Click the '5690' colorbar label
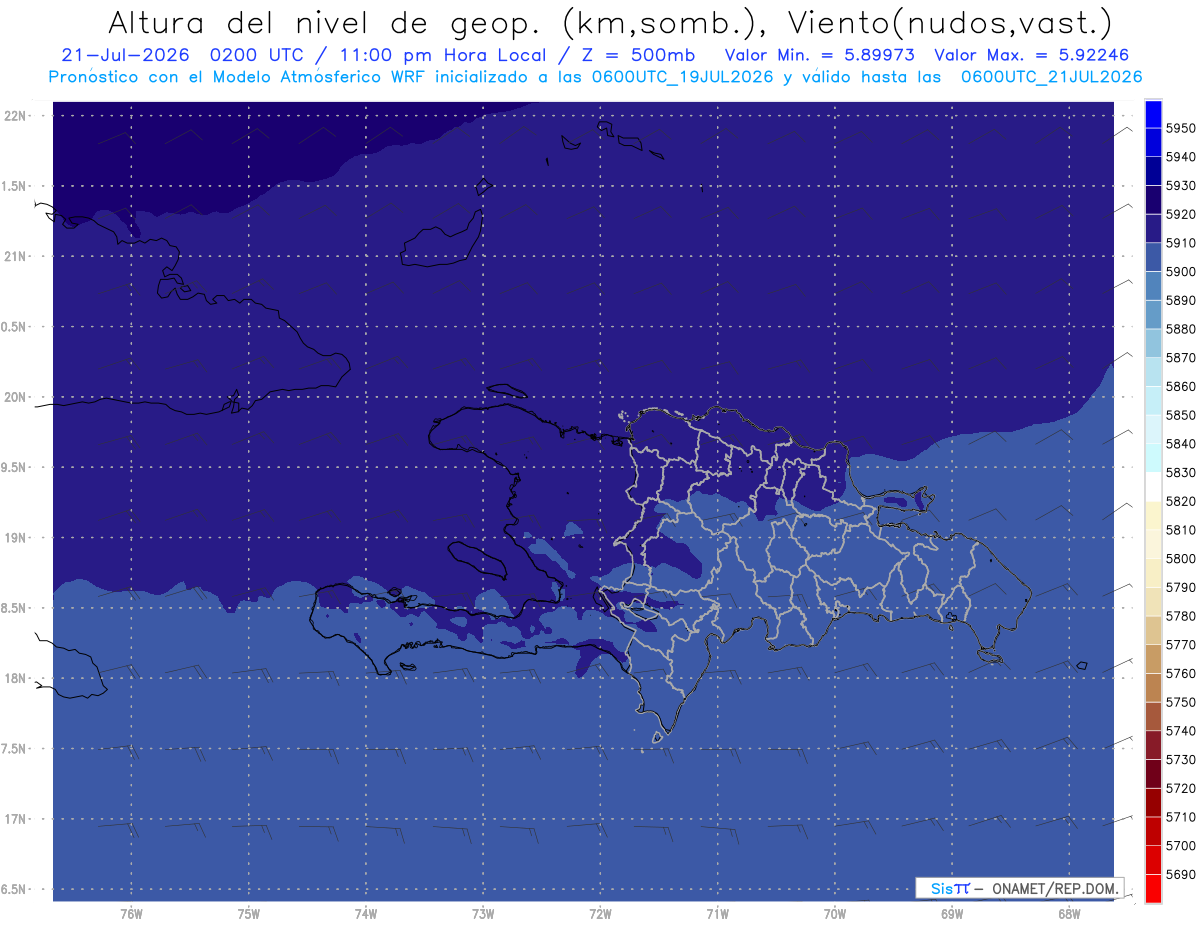The image size is (1200, 927). click(1180, 874)
